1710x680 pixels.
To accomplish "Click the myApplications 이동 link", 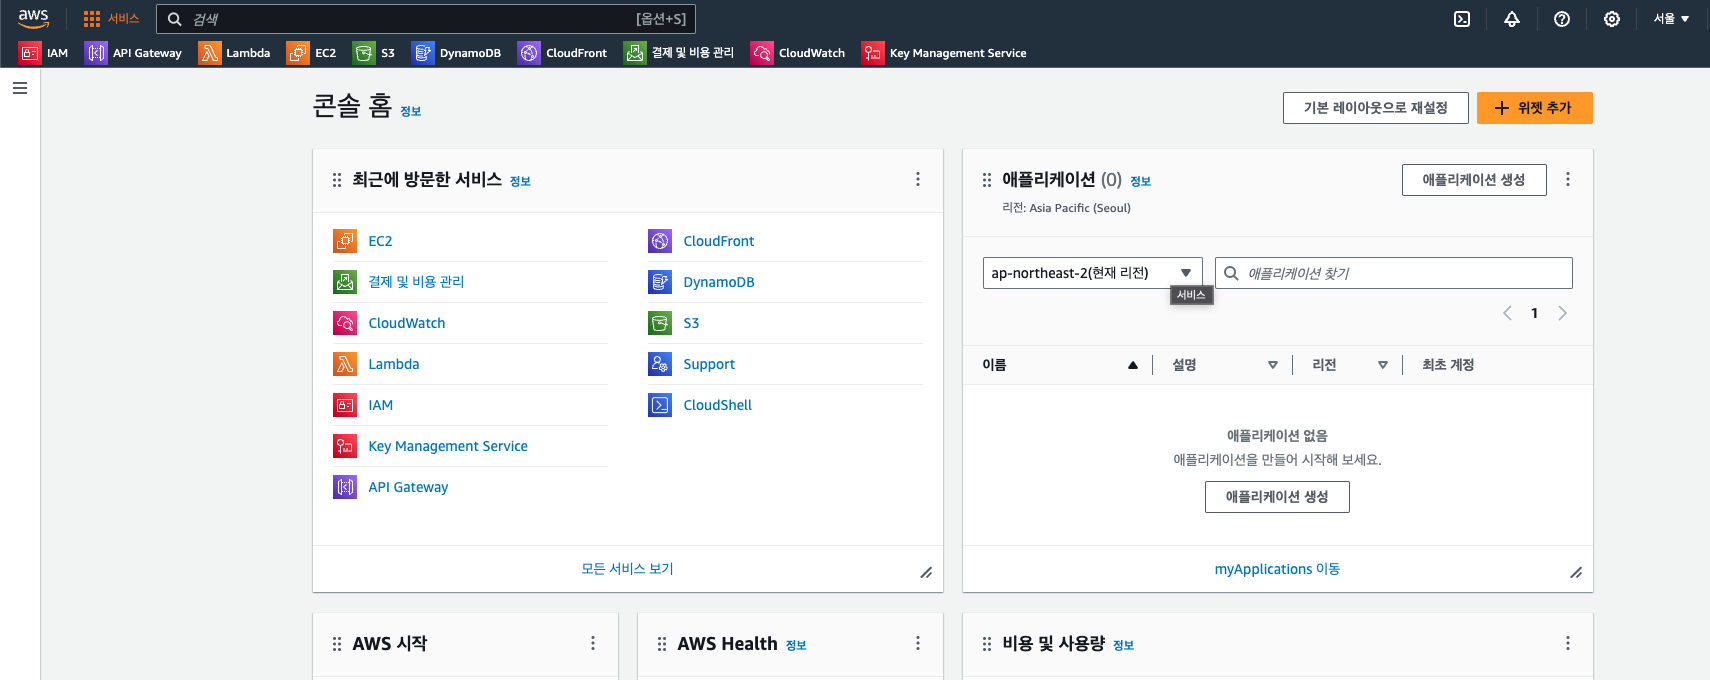I will click(x=1277, y=569).
